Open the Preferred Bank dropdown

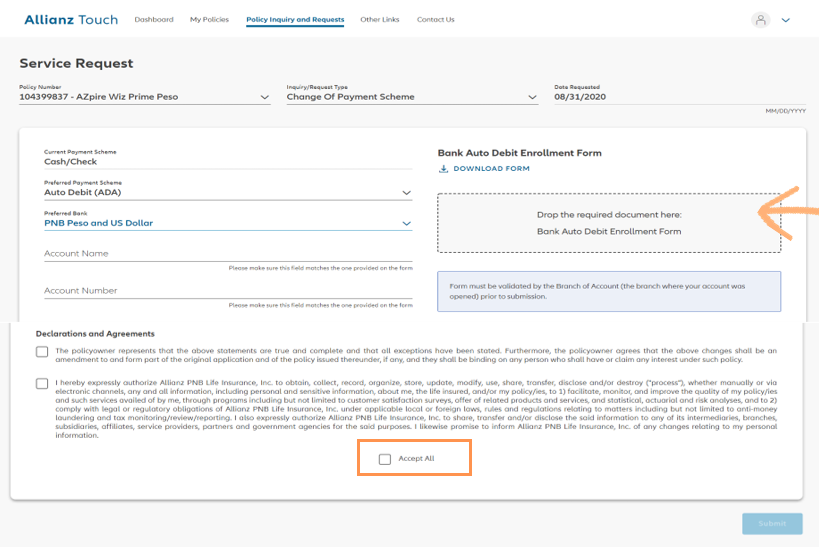(x=406, y=223)
